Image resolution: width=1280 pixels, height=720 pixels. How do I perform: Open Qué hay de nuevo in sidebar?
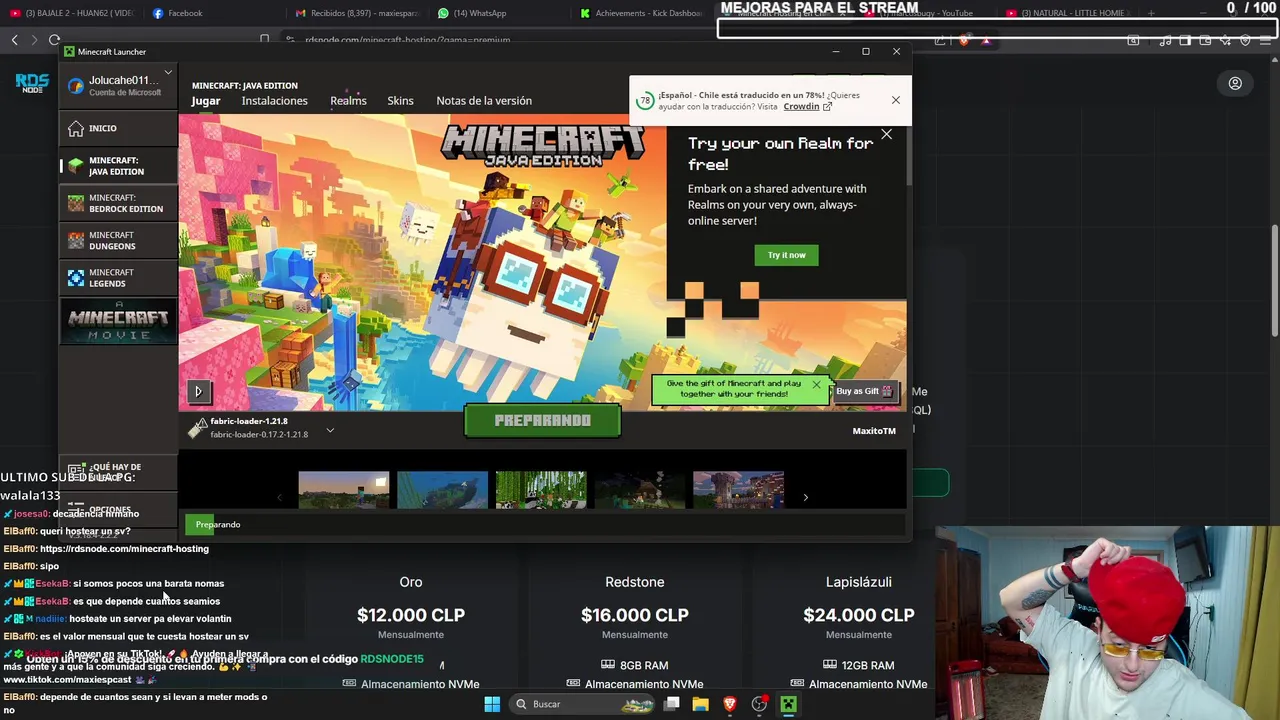(118, 472)
